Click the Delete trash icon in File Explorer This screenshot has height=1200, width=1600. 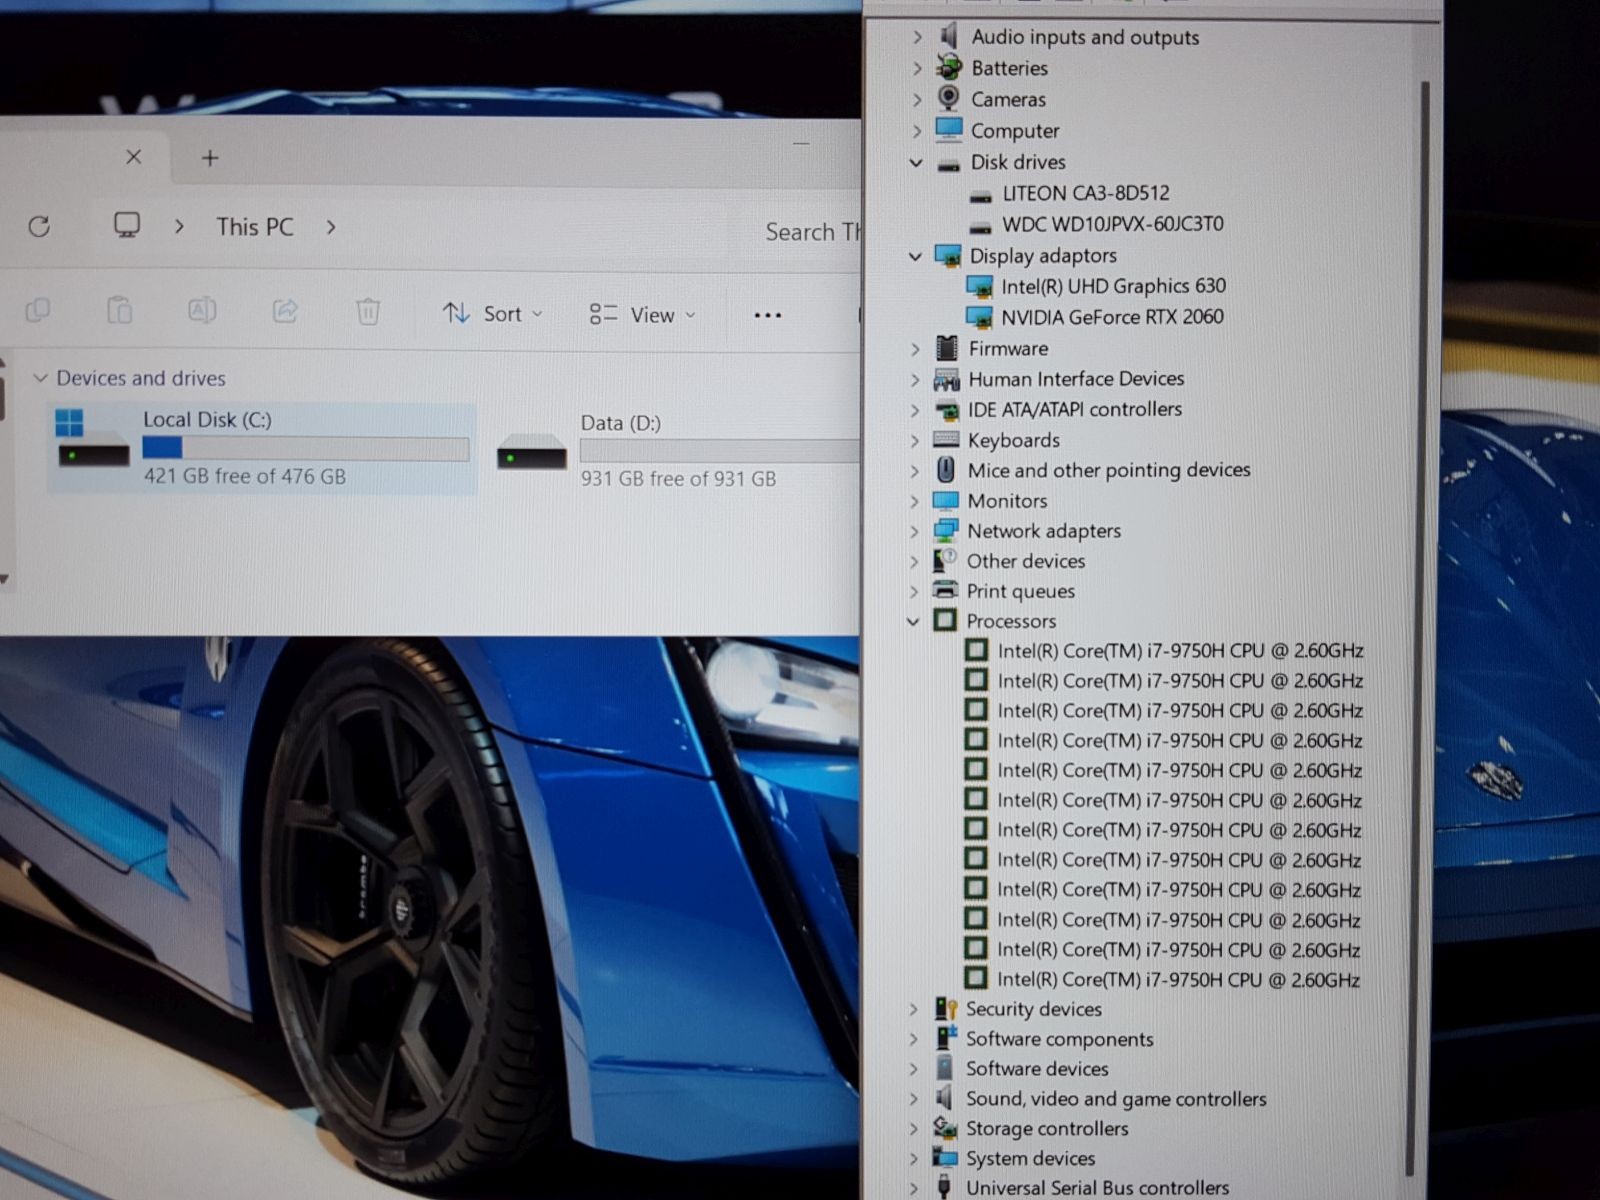tap(368, 312)
